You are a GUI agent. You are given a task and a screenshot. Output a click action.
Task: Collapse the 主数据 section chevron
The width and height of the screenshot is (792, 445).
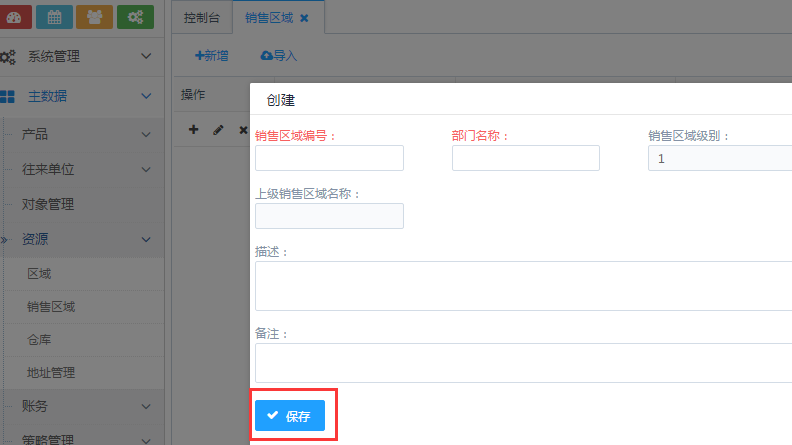(147, 96)
